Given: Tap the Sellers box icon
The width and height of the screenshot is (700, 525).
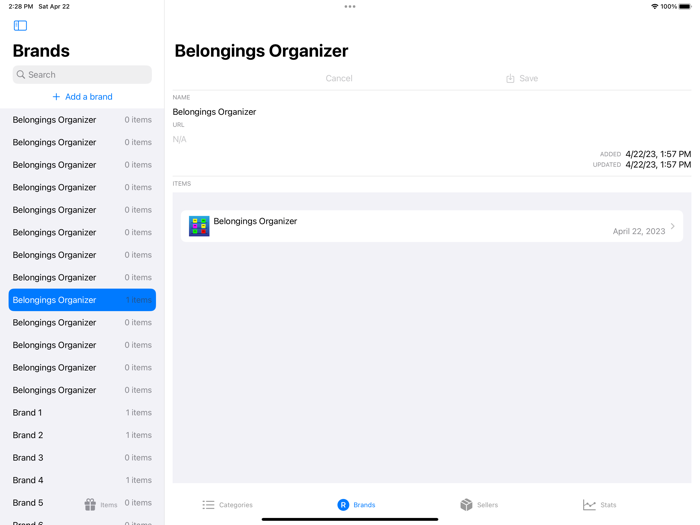Looking at the screenshot, I should point(466,504).
